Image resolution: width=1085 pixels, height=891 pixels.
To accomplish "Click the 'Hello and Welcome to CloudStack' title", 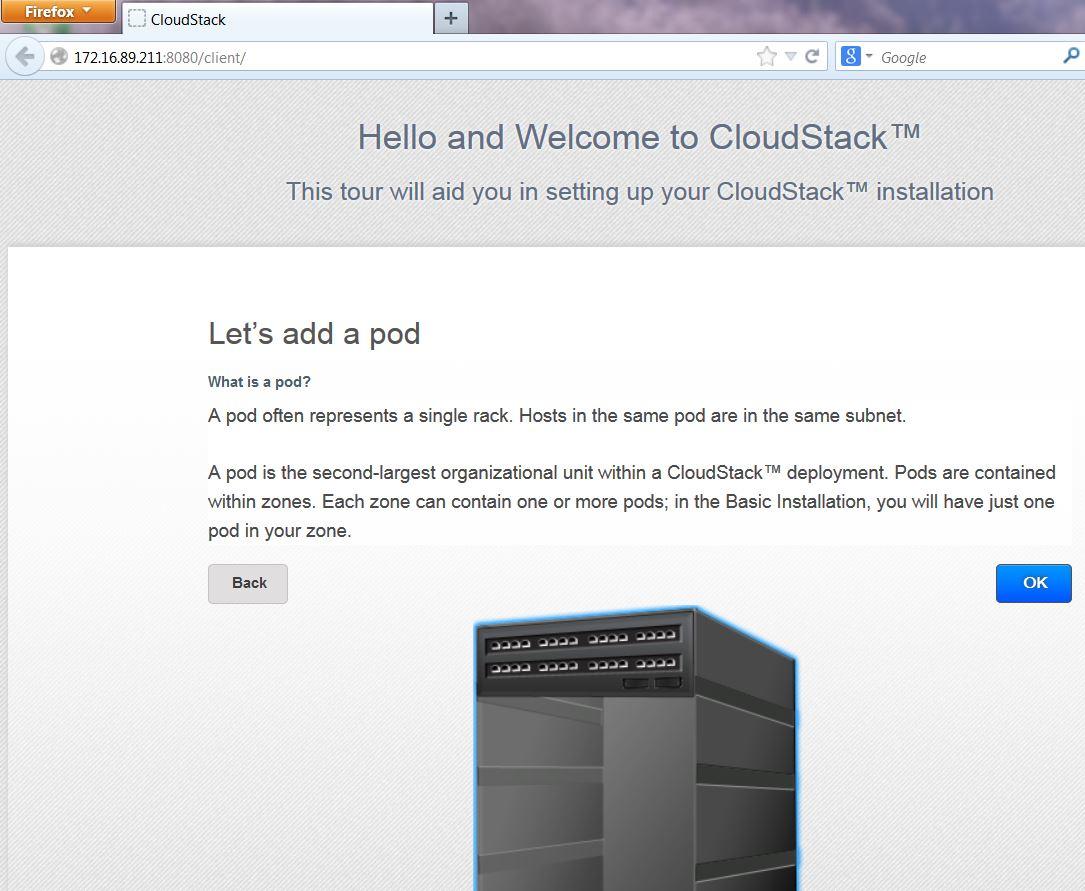I will (639, 137).
